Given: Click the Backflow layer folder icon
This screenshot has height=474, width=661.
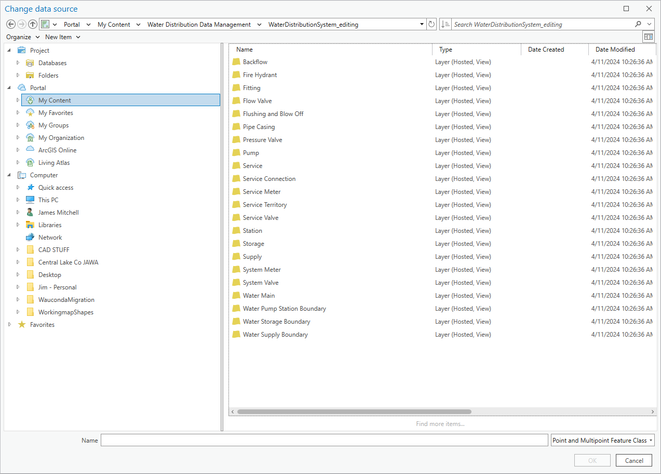Looking at the screenshot, I should (x=236, y=62).
